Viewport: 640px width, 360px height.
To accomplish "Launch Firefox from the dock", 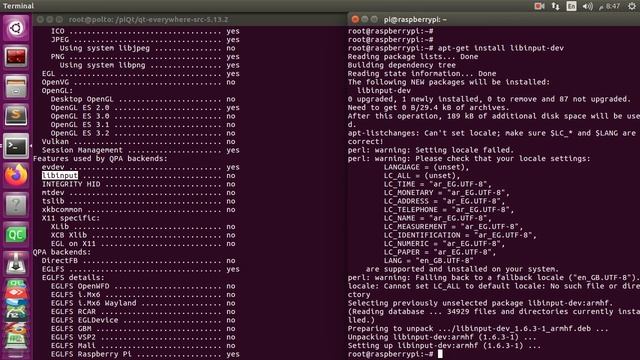I will (16, 175).
